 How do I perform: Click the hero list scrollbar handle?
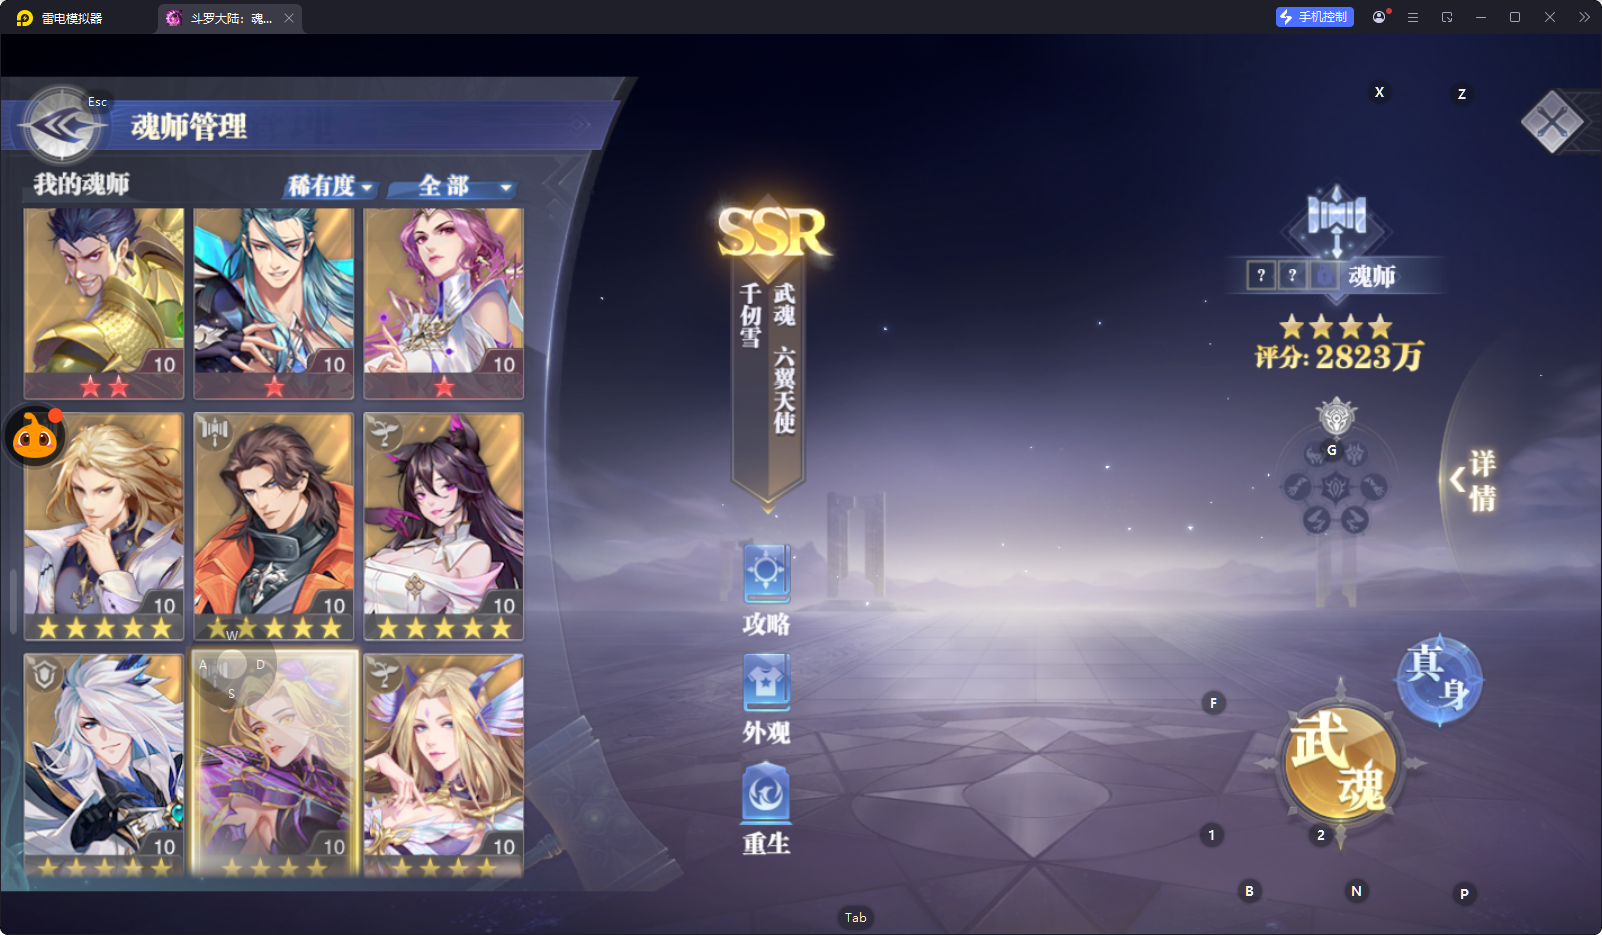click(13, 602)
